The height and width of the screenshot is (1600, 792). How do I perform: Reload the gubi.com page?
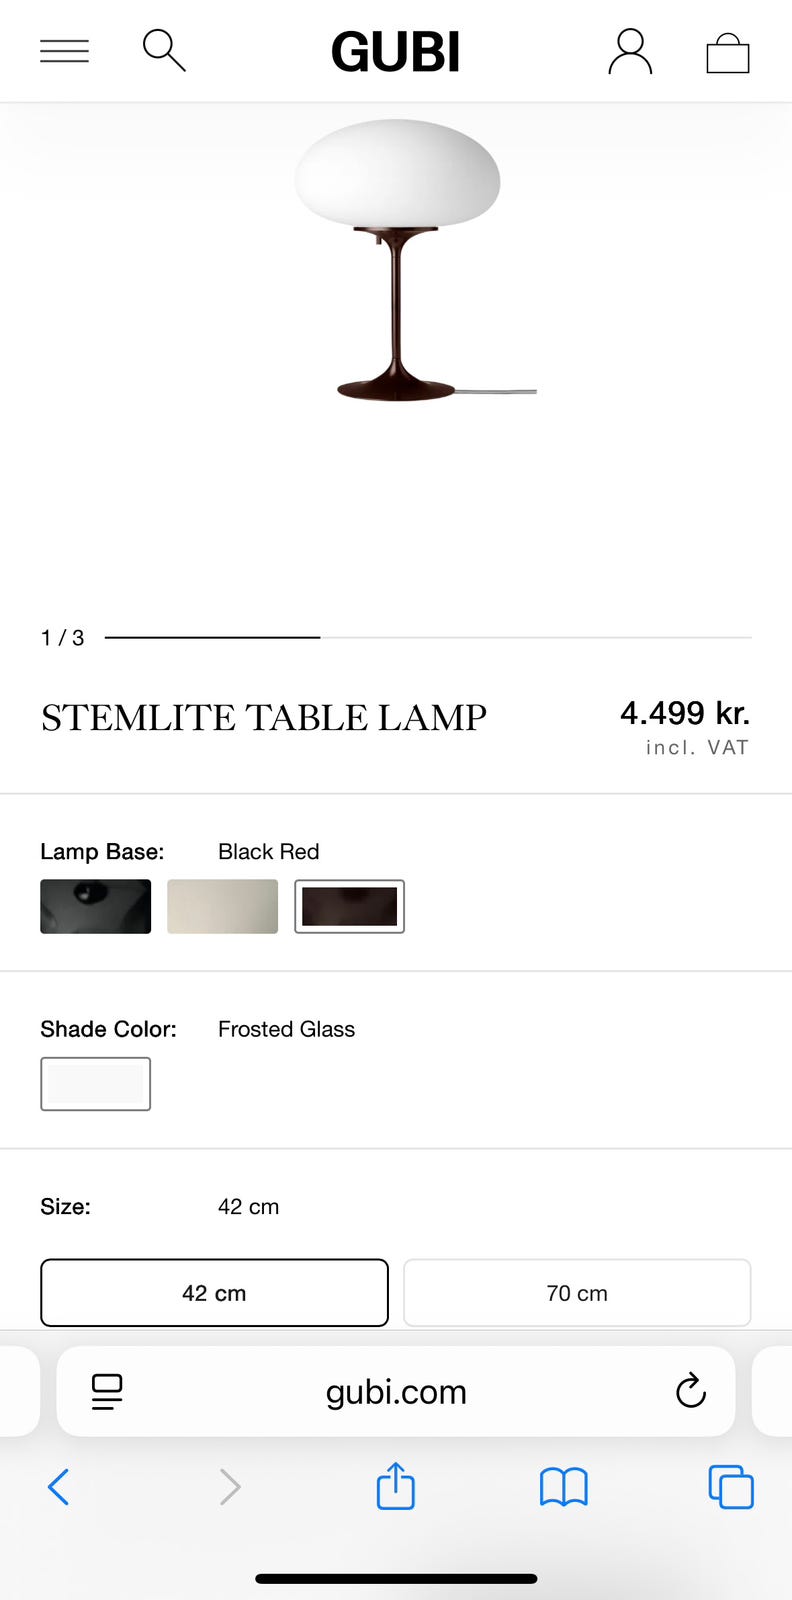[x=690, y=1391]
